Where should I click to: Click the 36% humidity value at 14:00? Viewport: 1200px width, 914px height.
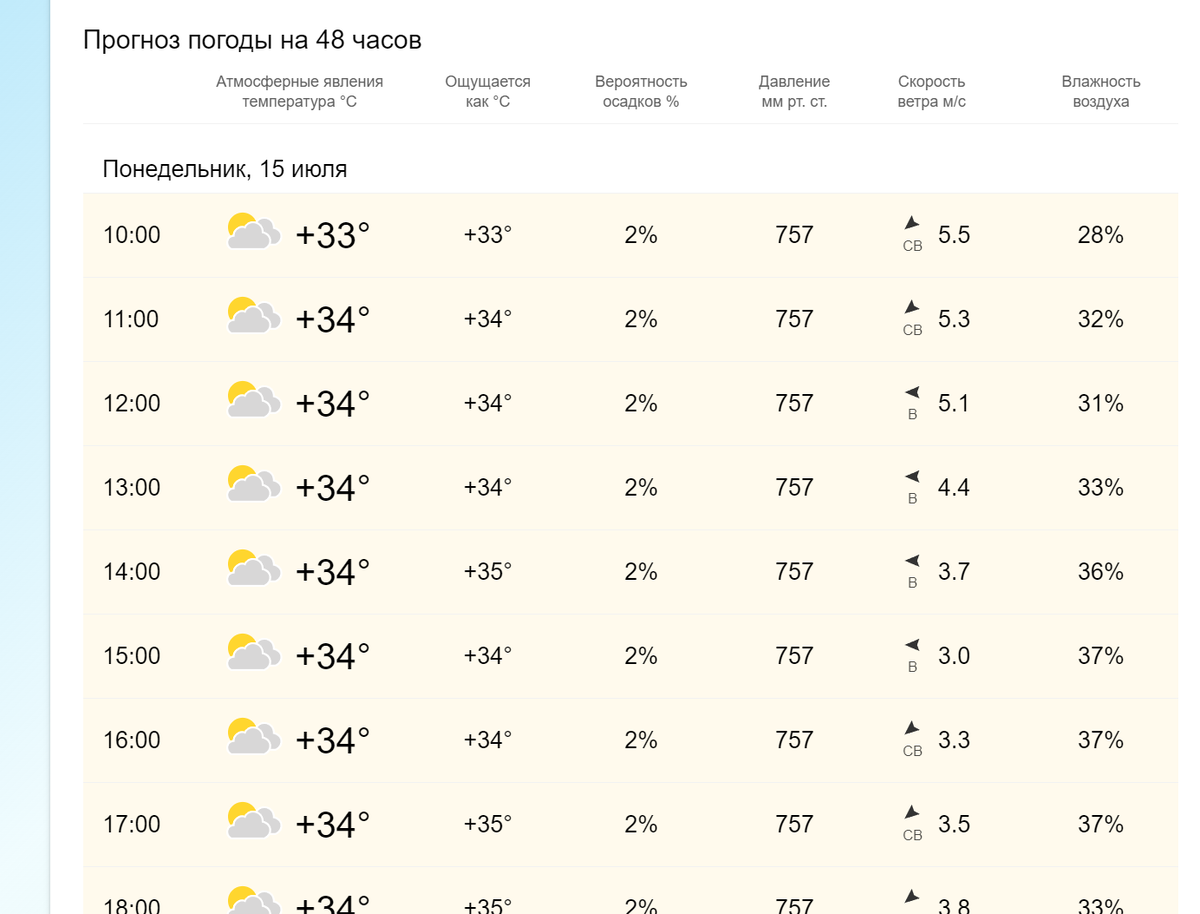(1101, 571)
